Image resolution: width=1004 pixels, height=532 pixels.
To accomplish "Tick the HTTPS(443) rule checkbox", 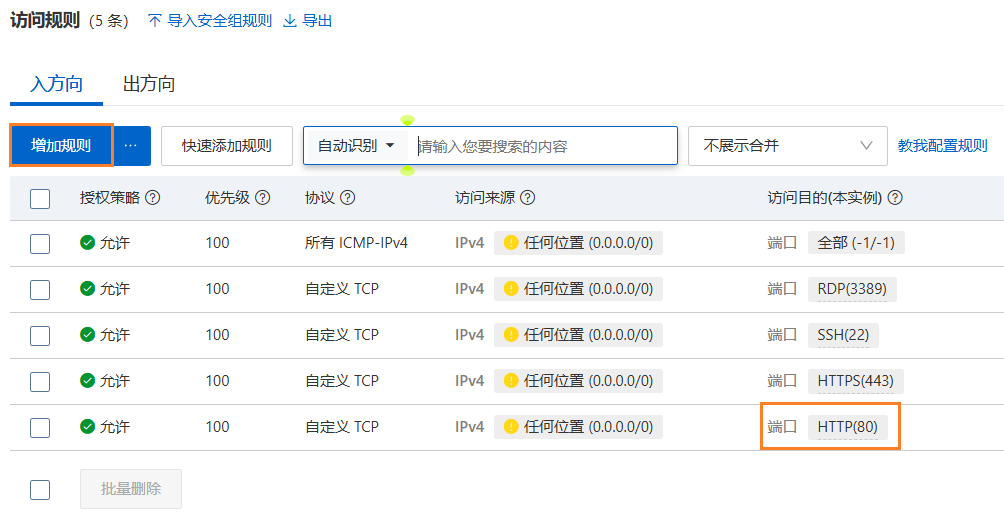I will coord(40,382).
